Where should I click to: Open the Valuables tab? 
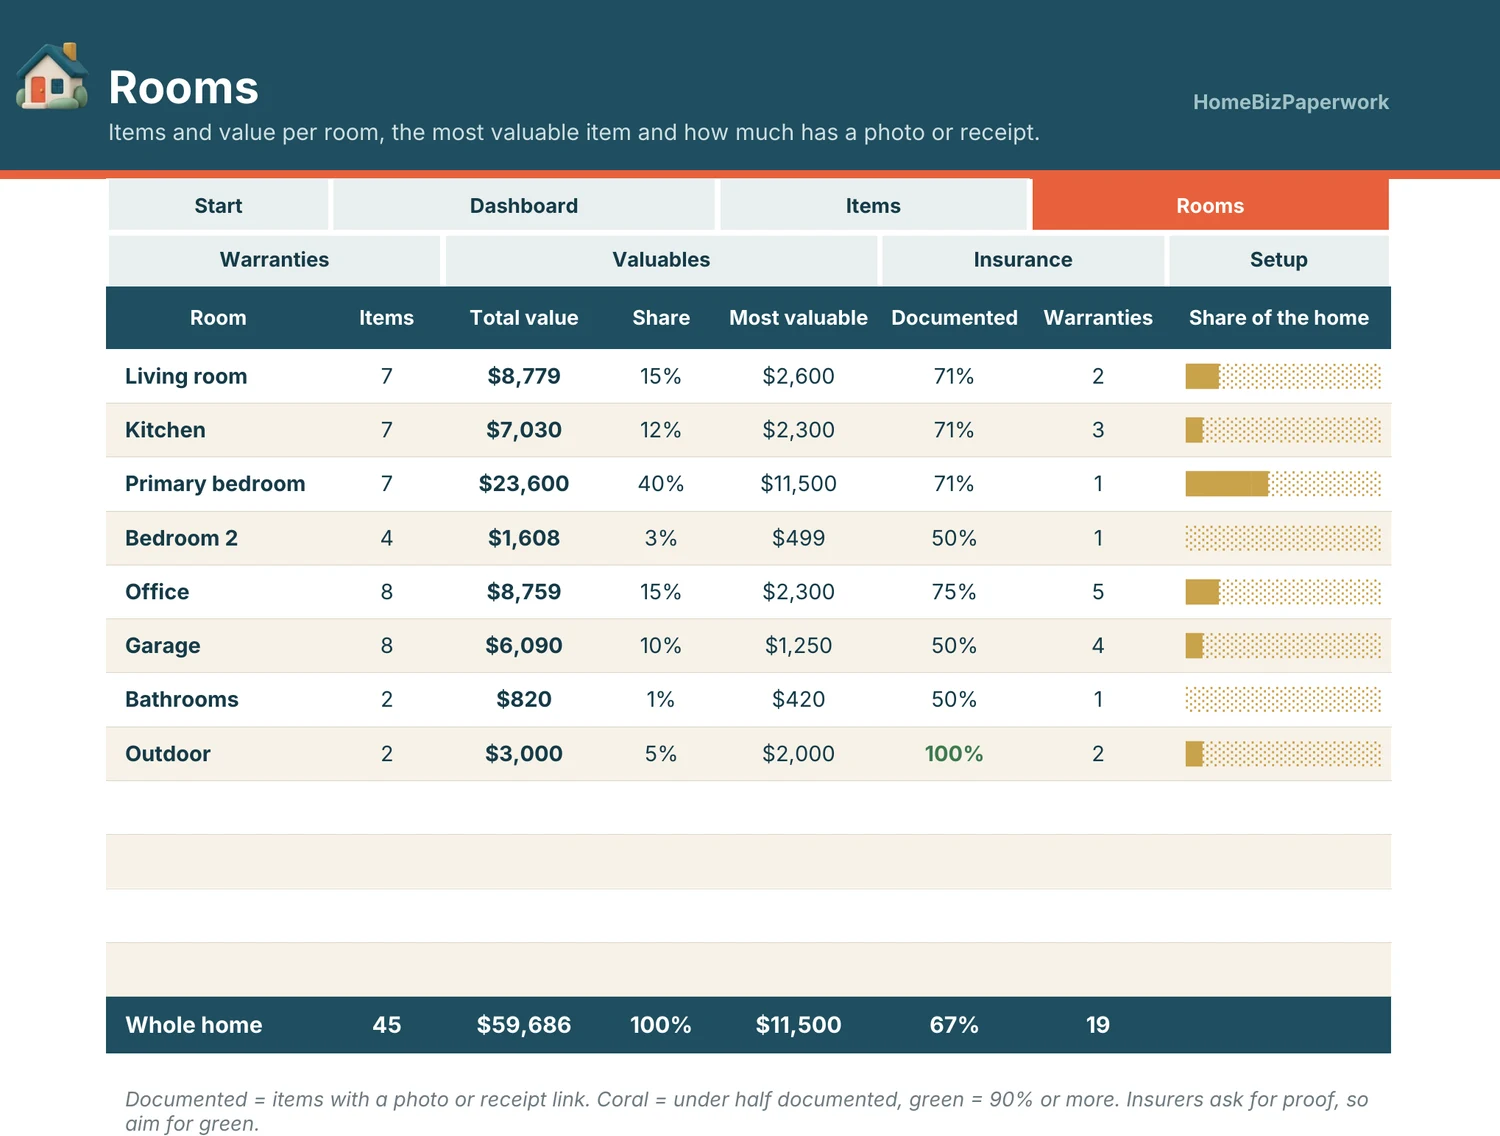pos(661,259)
